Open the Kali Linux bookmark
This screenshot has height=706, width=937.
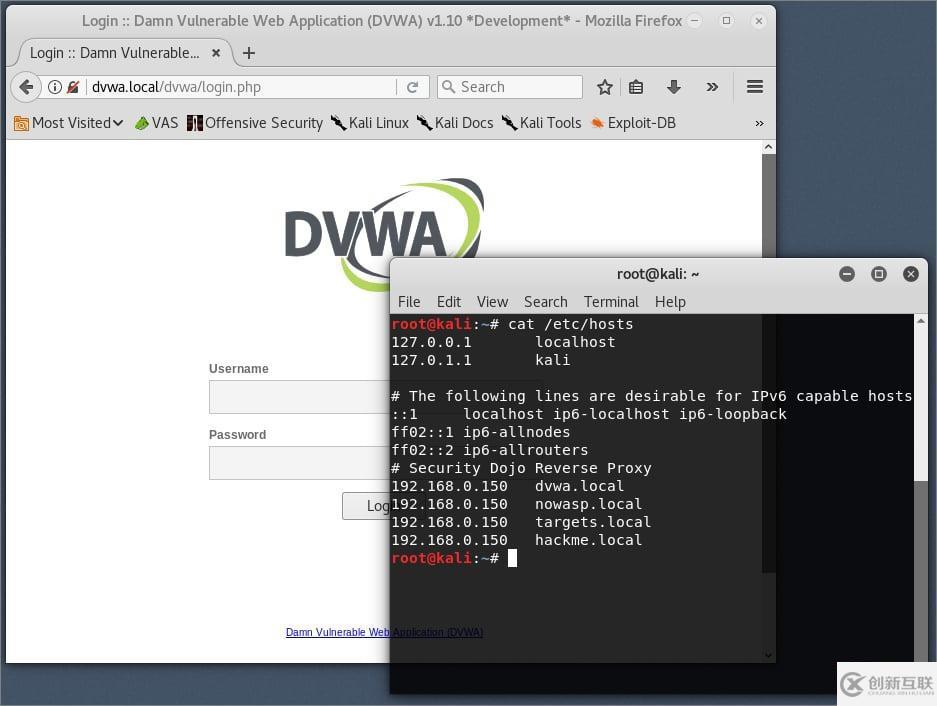click(x=370, y=123)
